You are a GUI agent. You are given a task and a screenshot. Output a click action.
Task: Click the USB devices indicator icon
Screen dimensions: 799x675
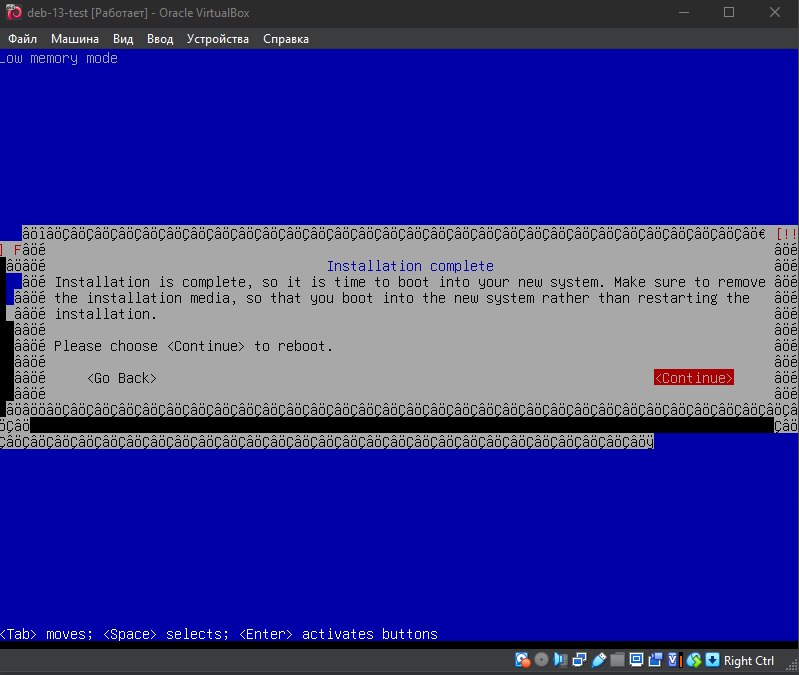click(598, 660)
